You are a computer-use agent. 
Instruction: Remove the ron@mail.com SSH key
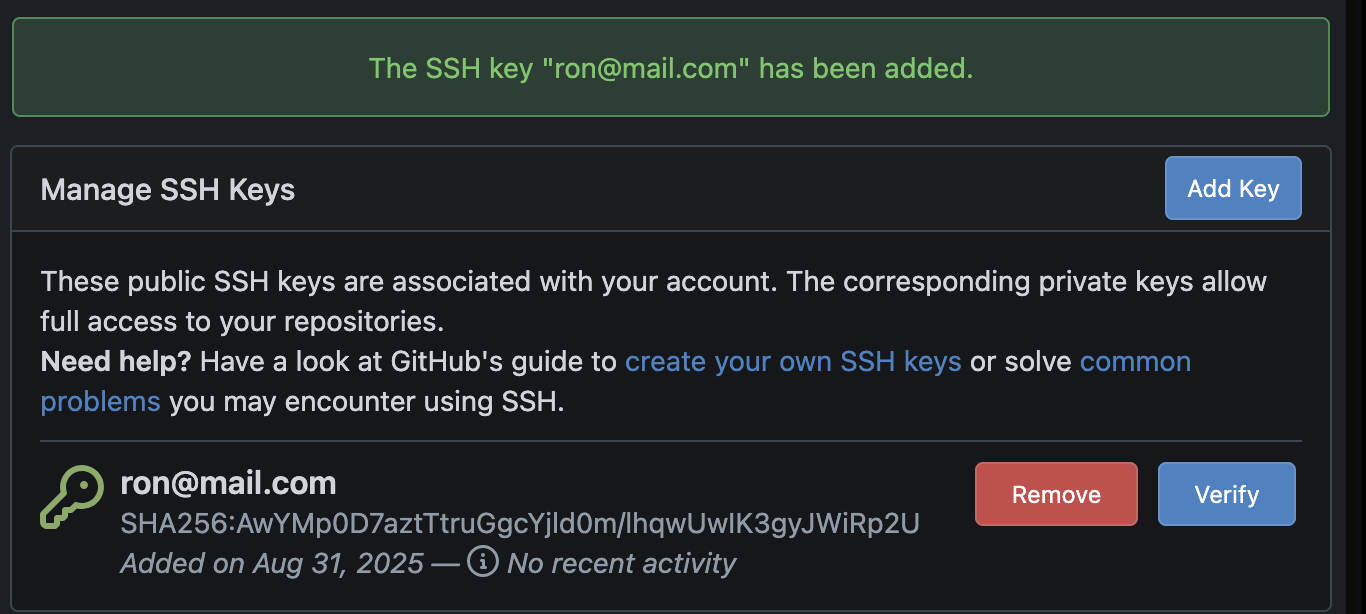1056,494
